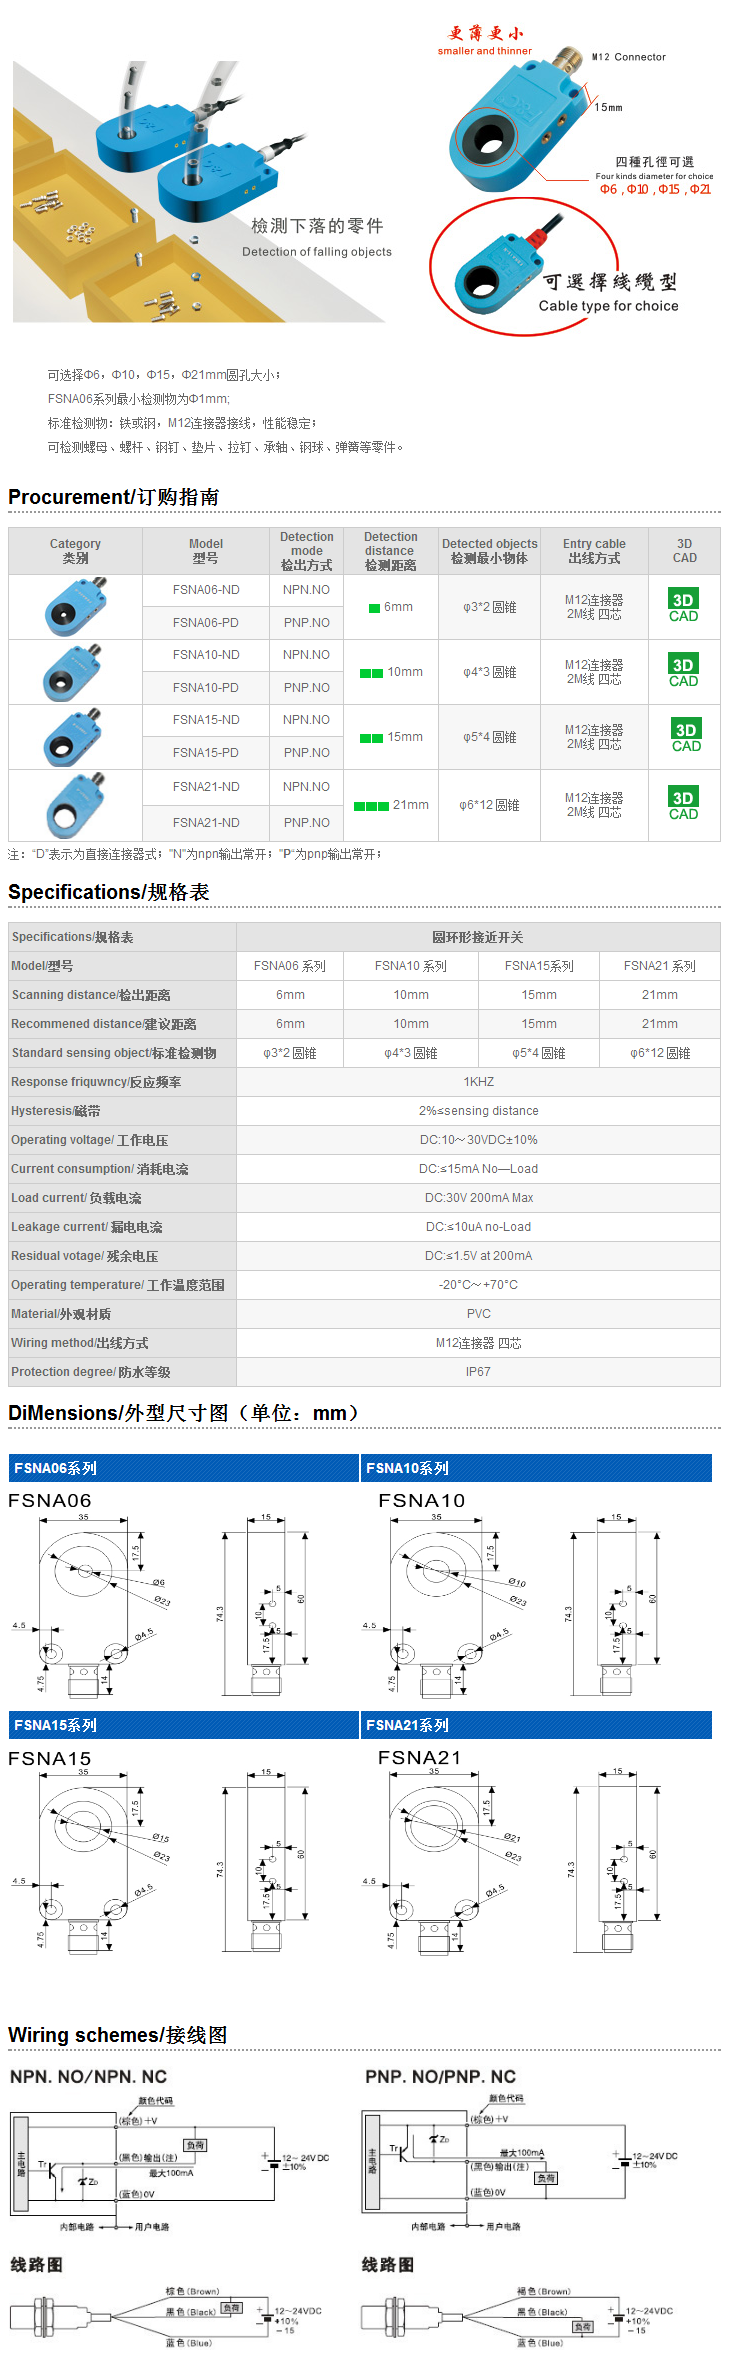Screen dimensions: 735x2355
Task: Click the FSNA10 dimension drawing
Action: click(x=512, y=1597)
